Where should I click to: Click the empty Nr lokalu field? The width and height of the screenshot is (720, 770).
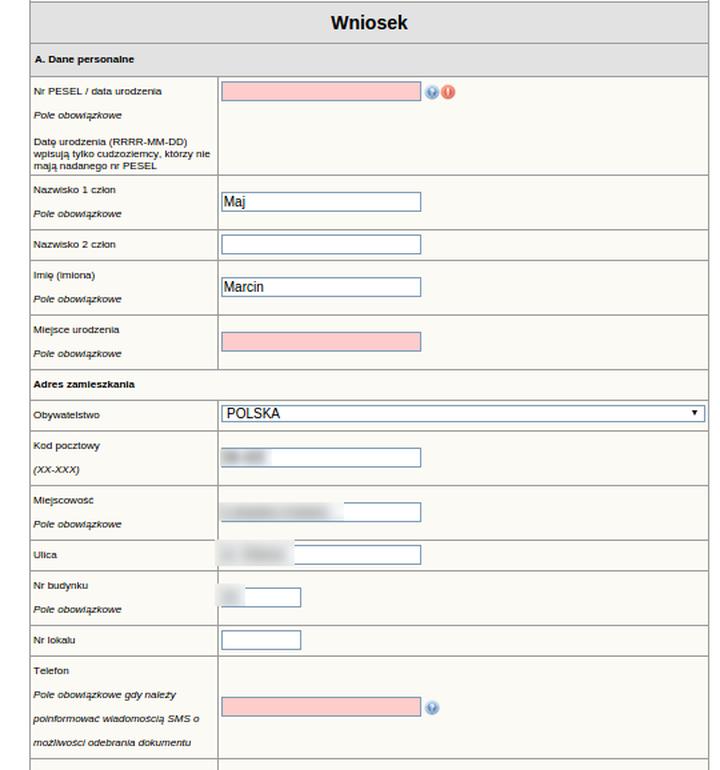pos(261,640)
